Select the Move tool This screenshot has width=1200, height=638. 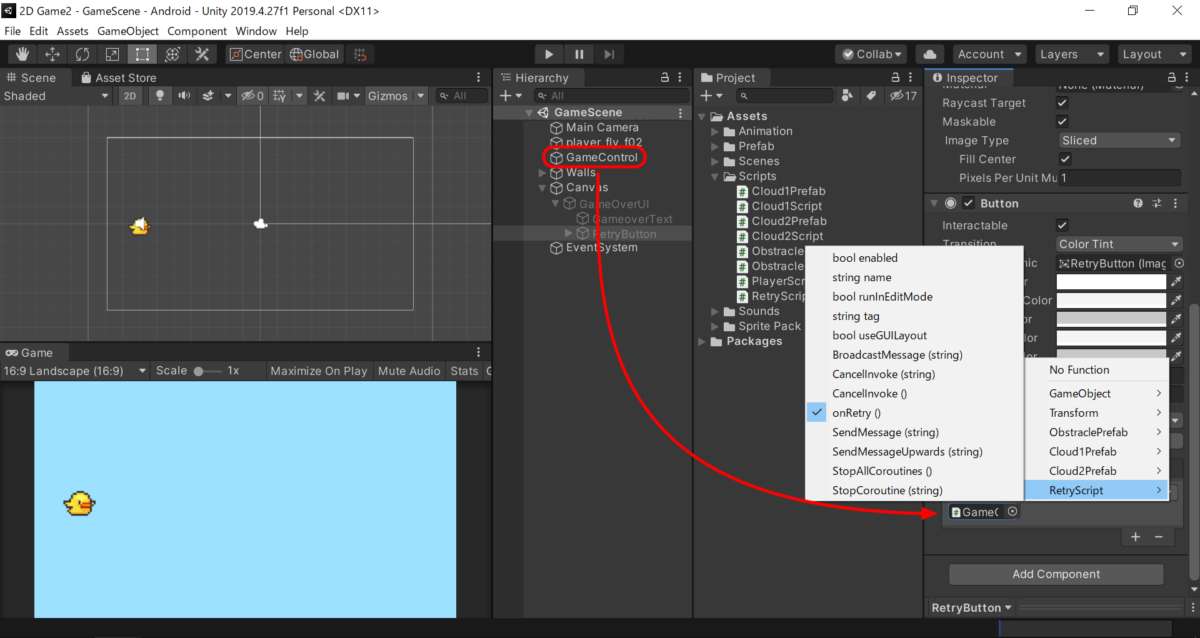52,54
